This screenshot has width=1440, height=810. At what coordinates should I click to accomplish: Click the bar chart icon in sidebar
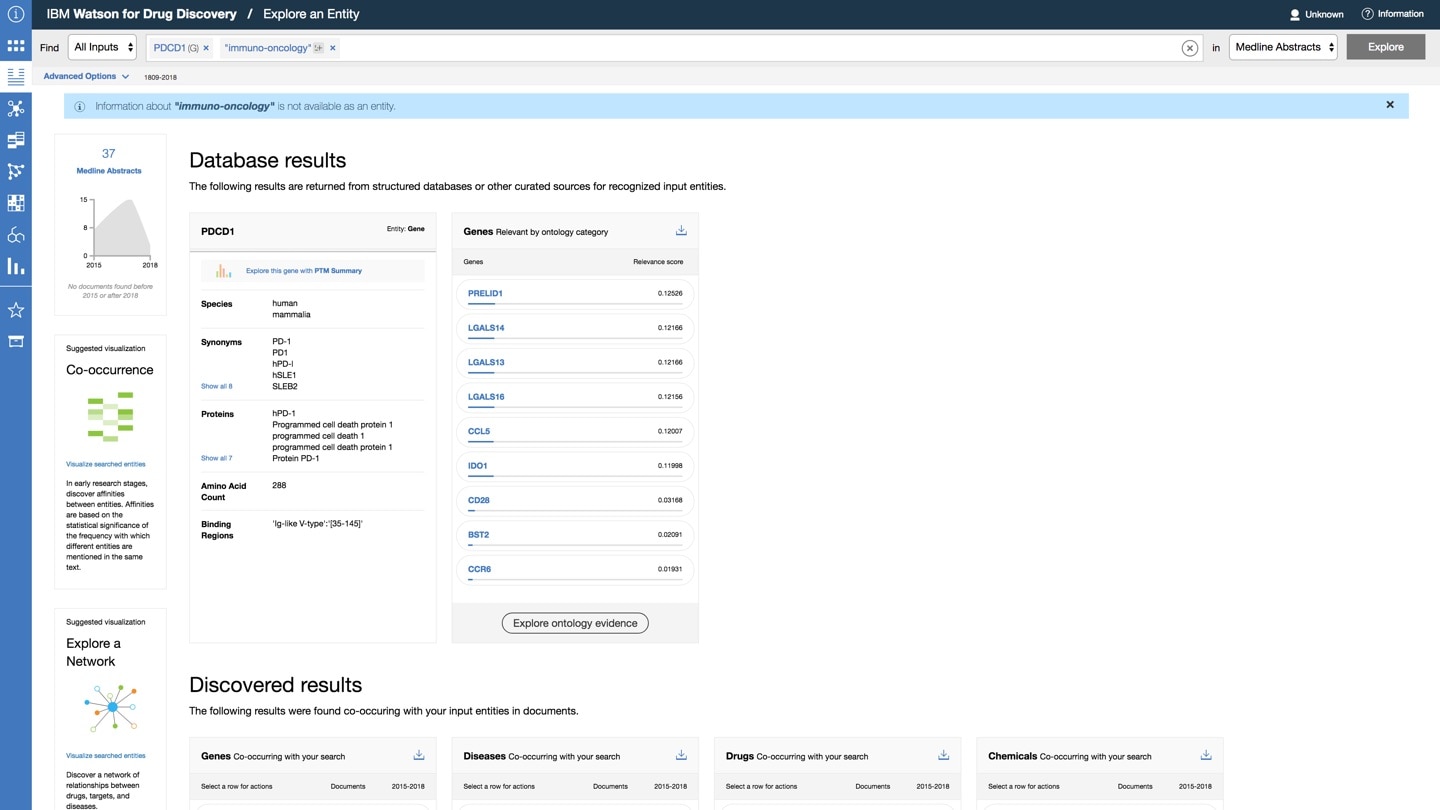[x=16, y=266]
